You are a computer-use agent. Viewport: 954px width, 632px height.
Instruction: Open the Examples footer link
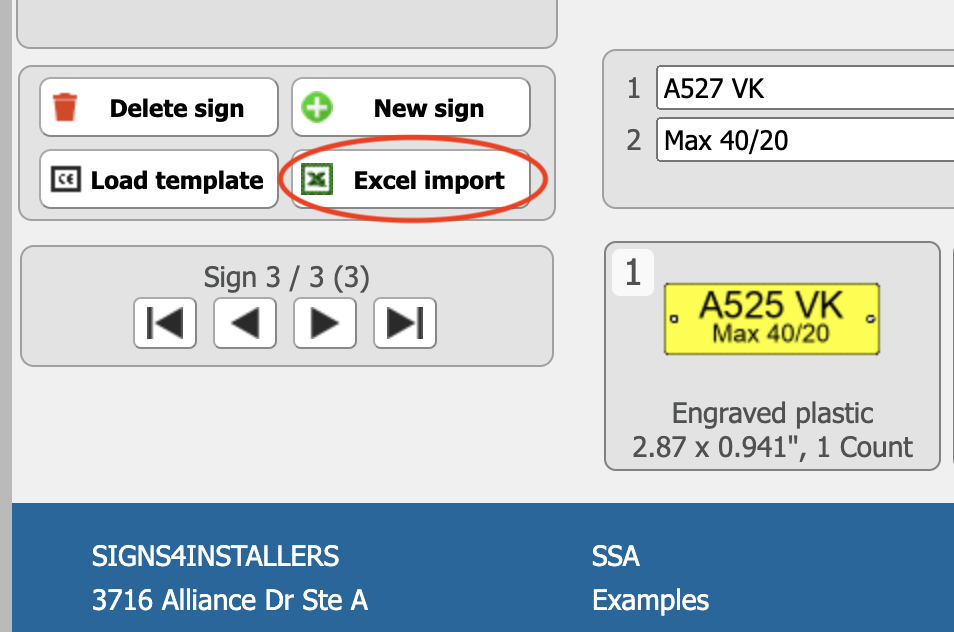[650, 600]
